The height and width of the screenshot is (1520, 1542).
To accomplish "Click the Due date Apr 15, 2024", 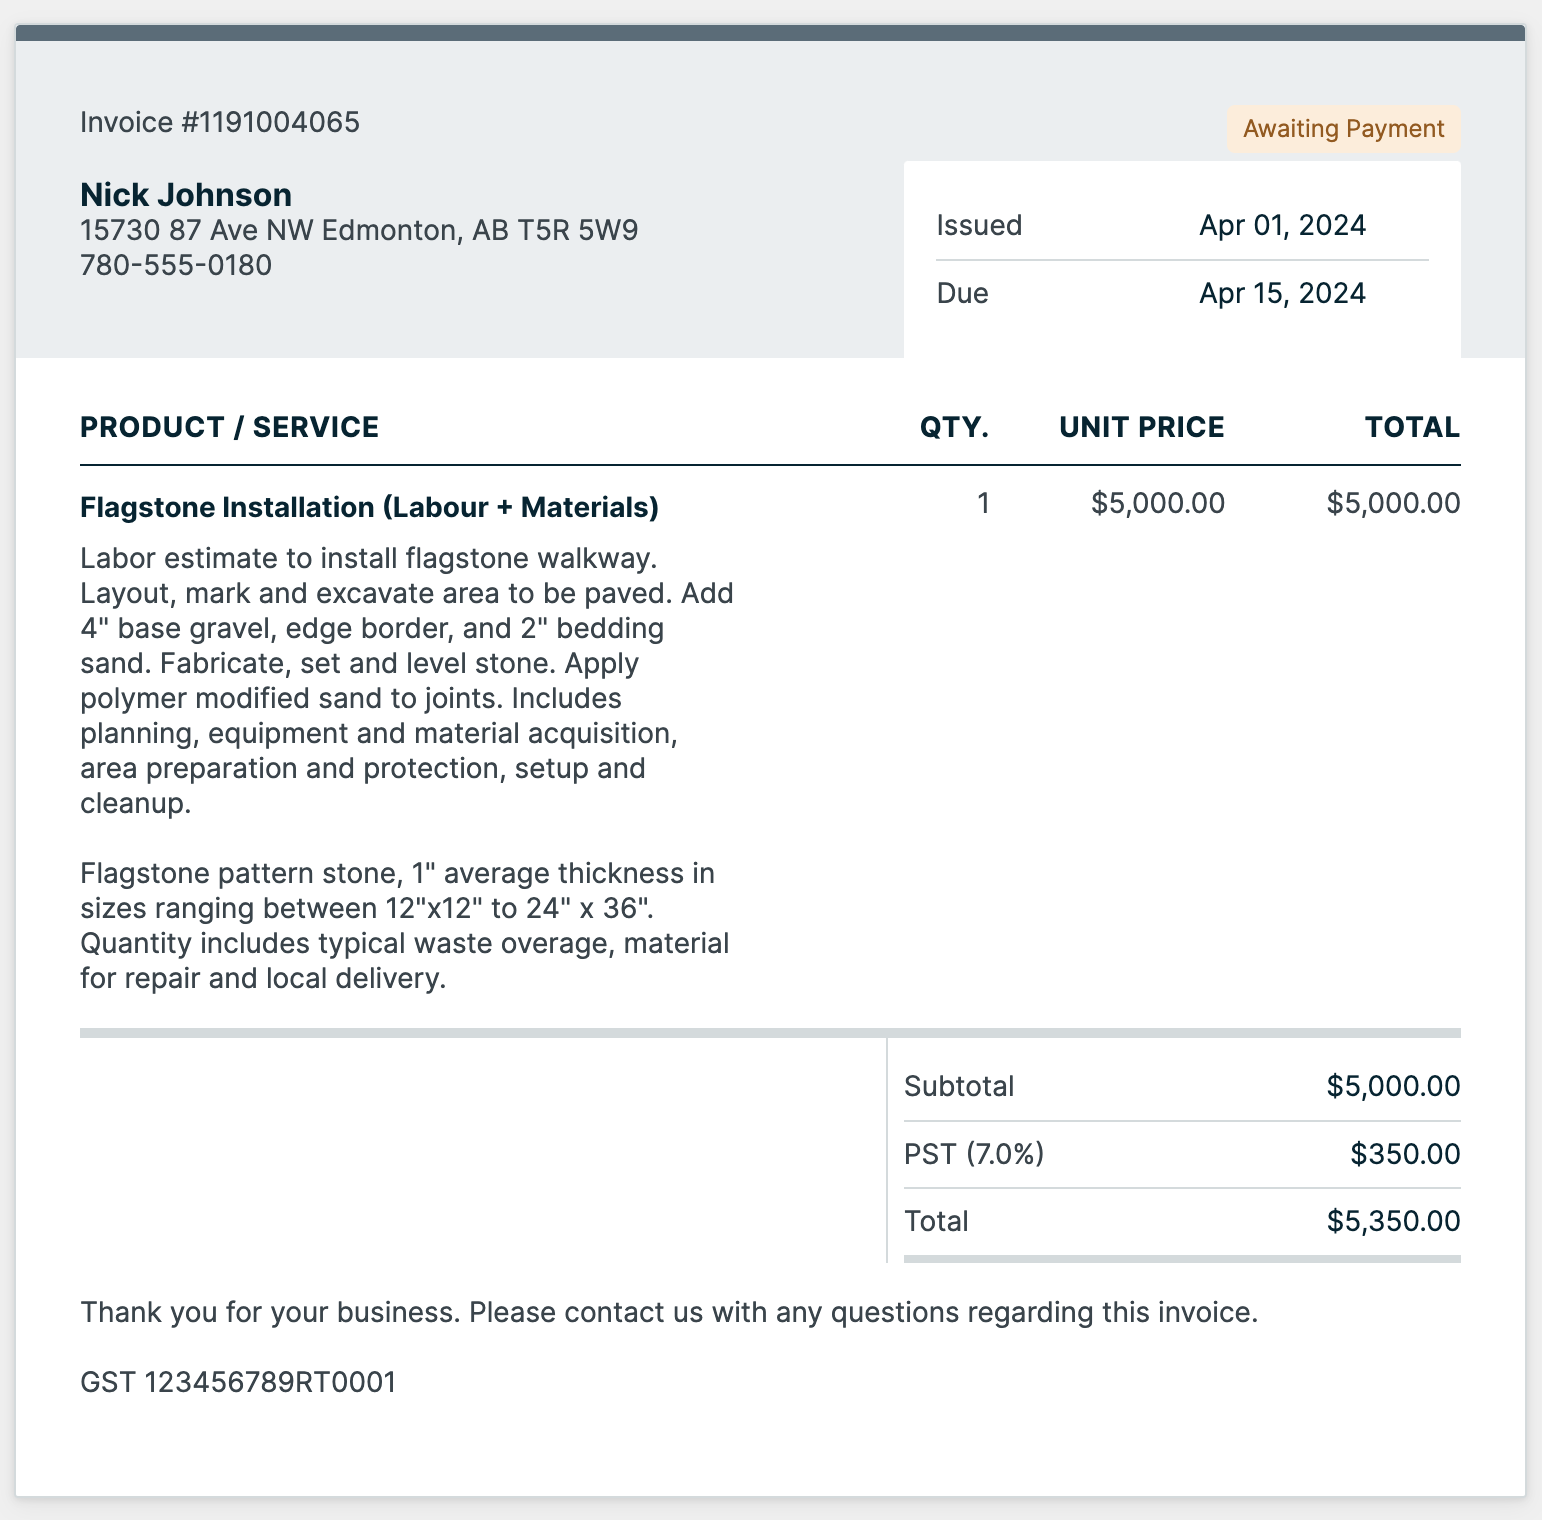I will pyautogui.click(x=1282, y=293).
